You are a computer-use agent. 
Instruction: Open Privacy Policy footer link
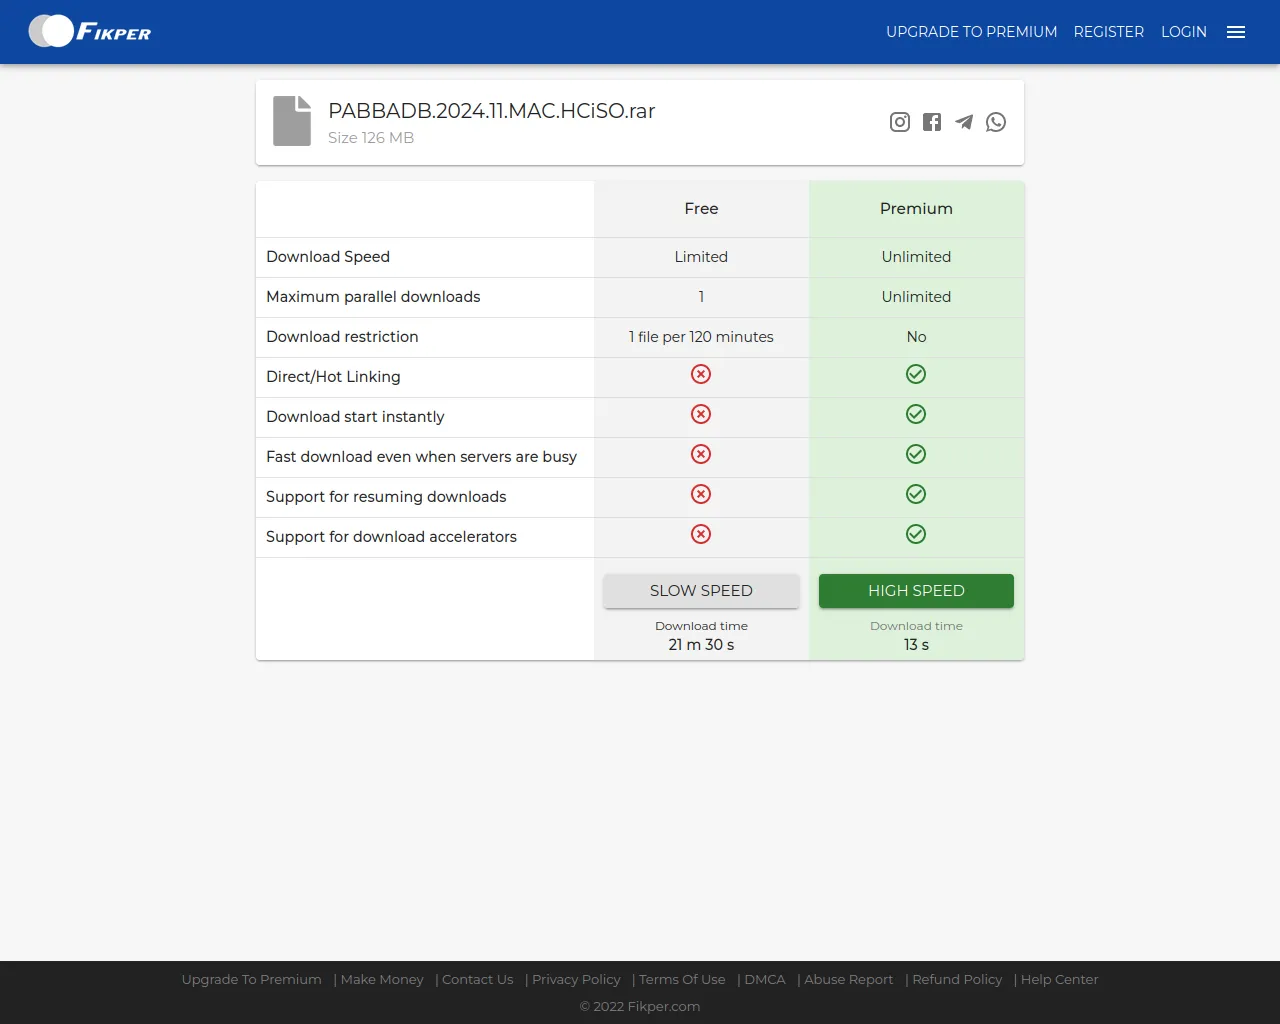[x=576, y=980]
